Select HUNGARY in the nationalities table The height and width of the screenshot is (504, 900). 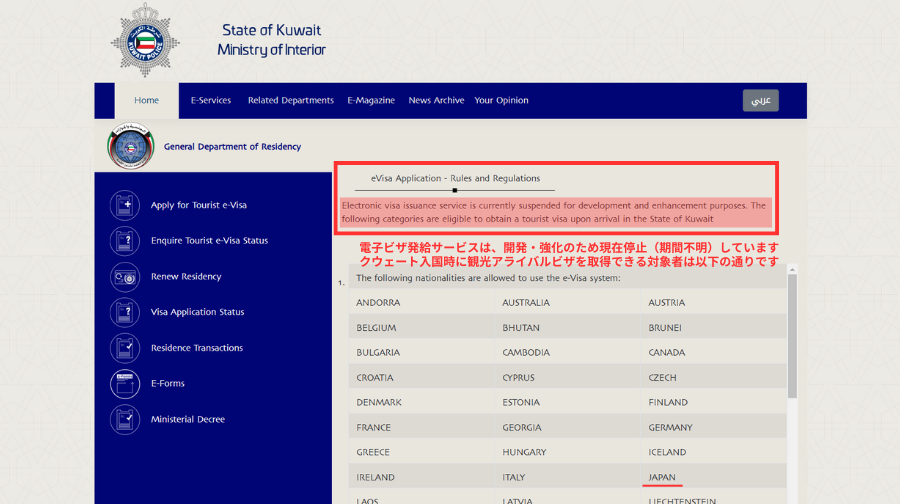pos(524,452)
